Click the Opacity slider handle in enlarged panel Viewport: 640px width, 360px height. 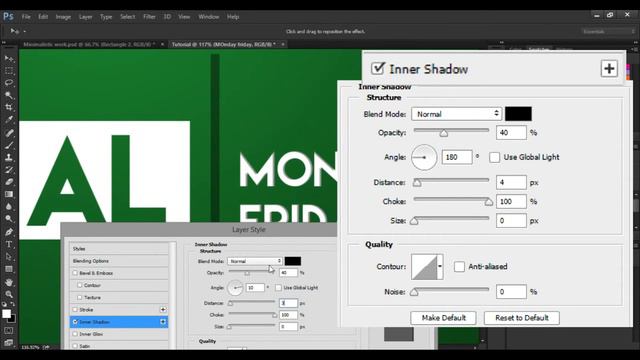[444, 133]
